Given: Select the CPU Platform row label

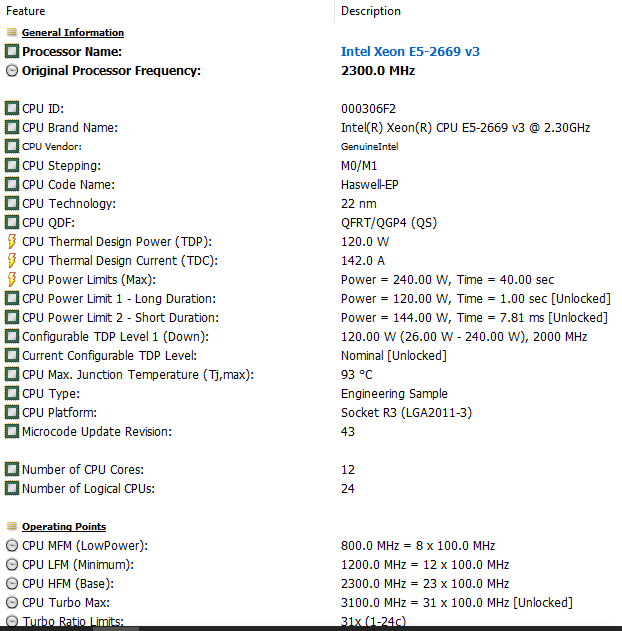Looking at the screenshot, I should [x=59, y=413].
